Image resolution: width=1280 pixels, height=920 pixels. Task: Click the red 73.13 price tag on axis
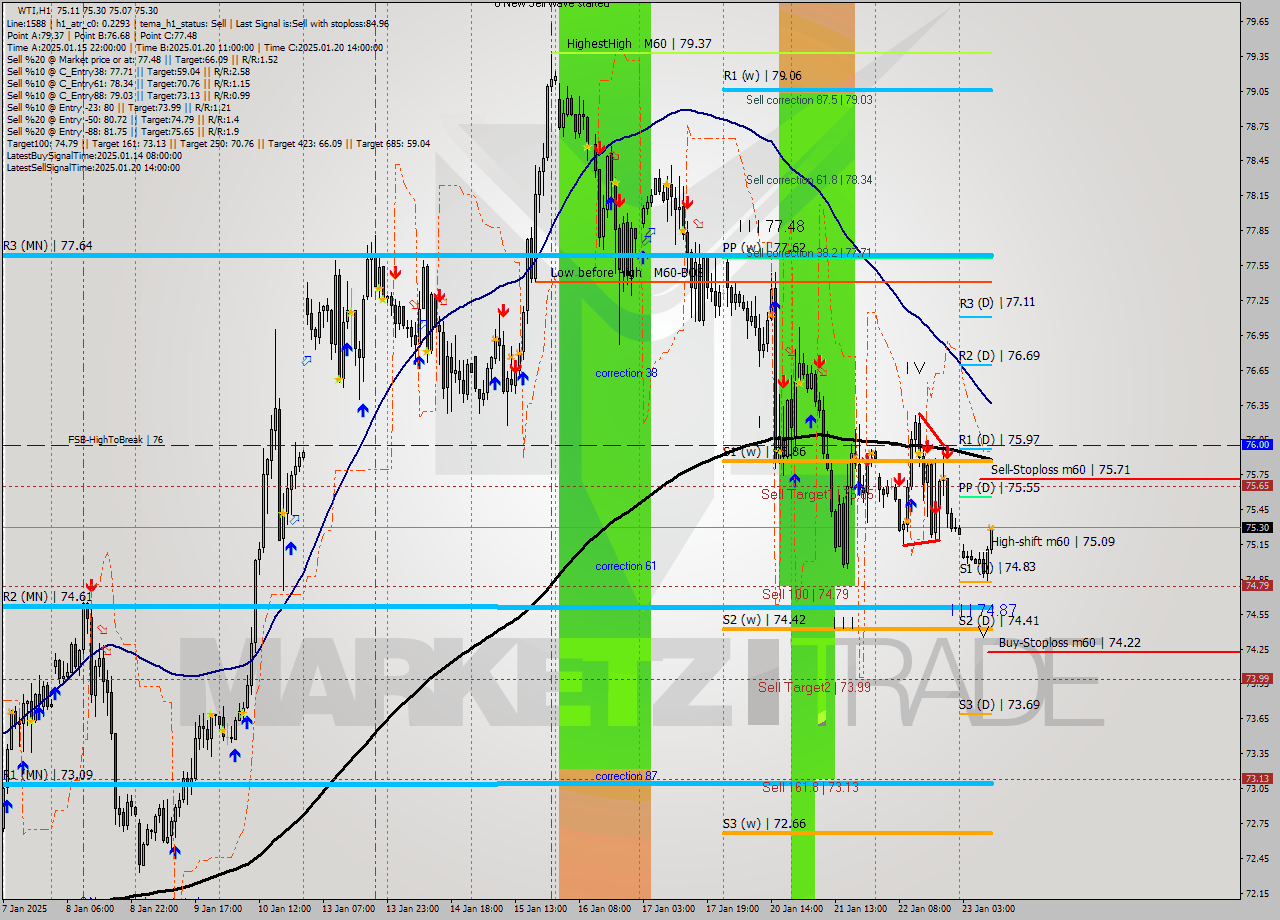(1257, 778)
